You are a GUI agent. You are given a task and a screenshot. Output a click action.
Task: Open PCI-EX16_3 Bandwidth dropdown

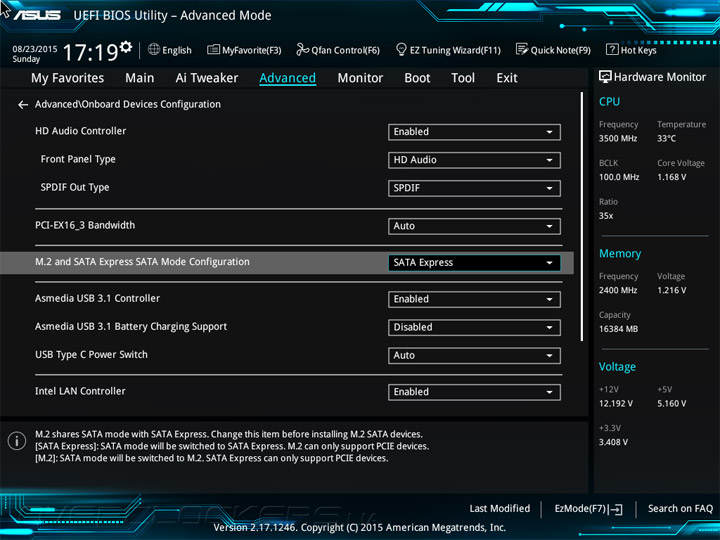click(474, 226)
